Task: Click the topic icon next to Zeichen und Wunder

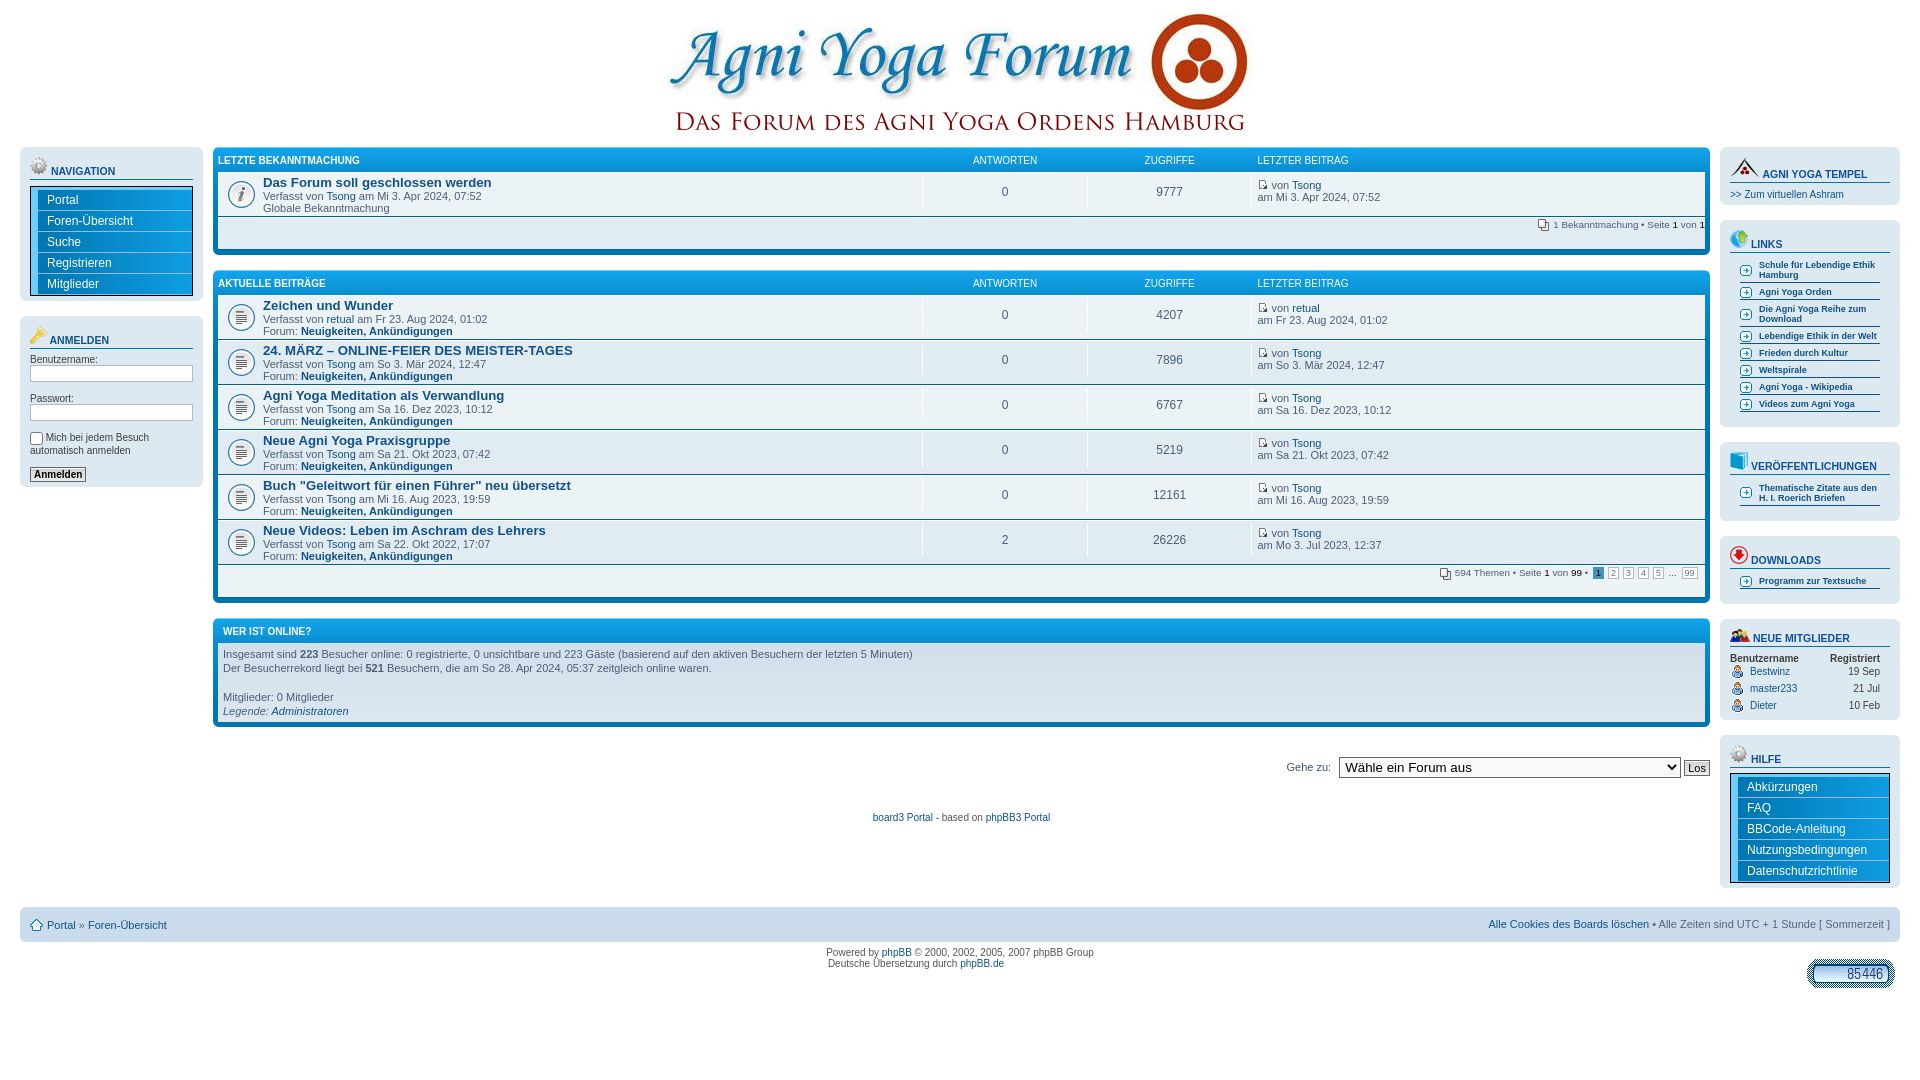Action: coord(241,317)
